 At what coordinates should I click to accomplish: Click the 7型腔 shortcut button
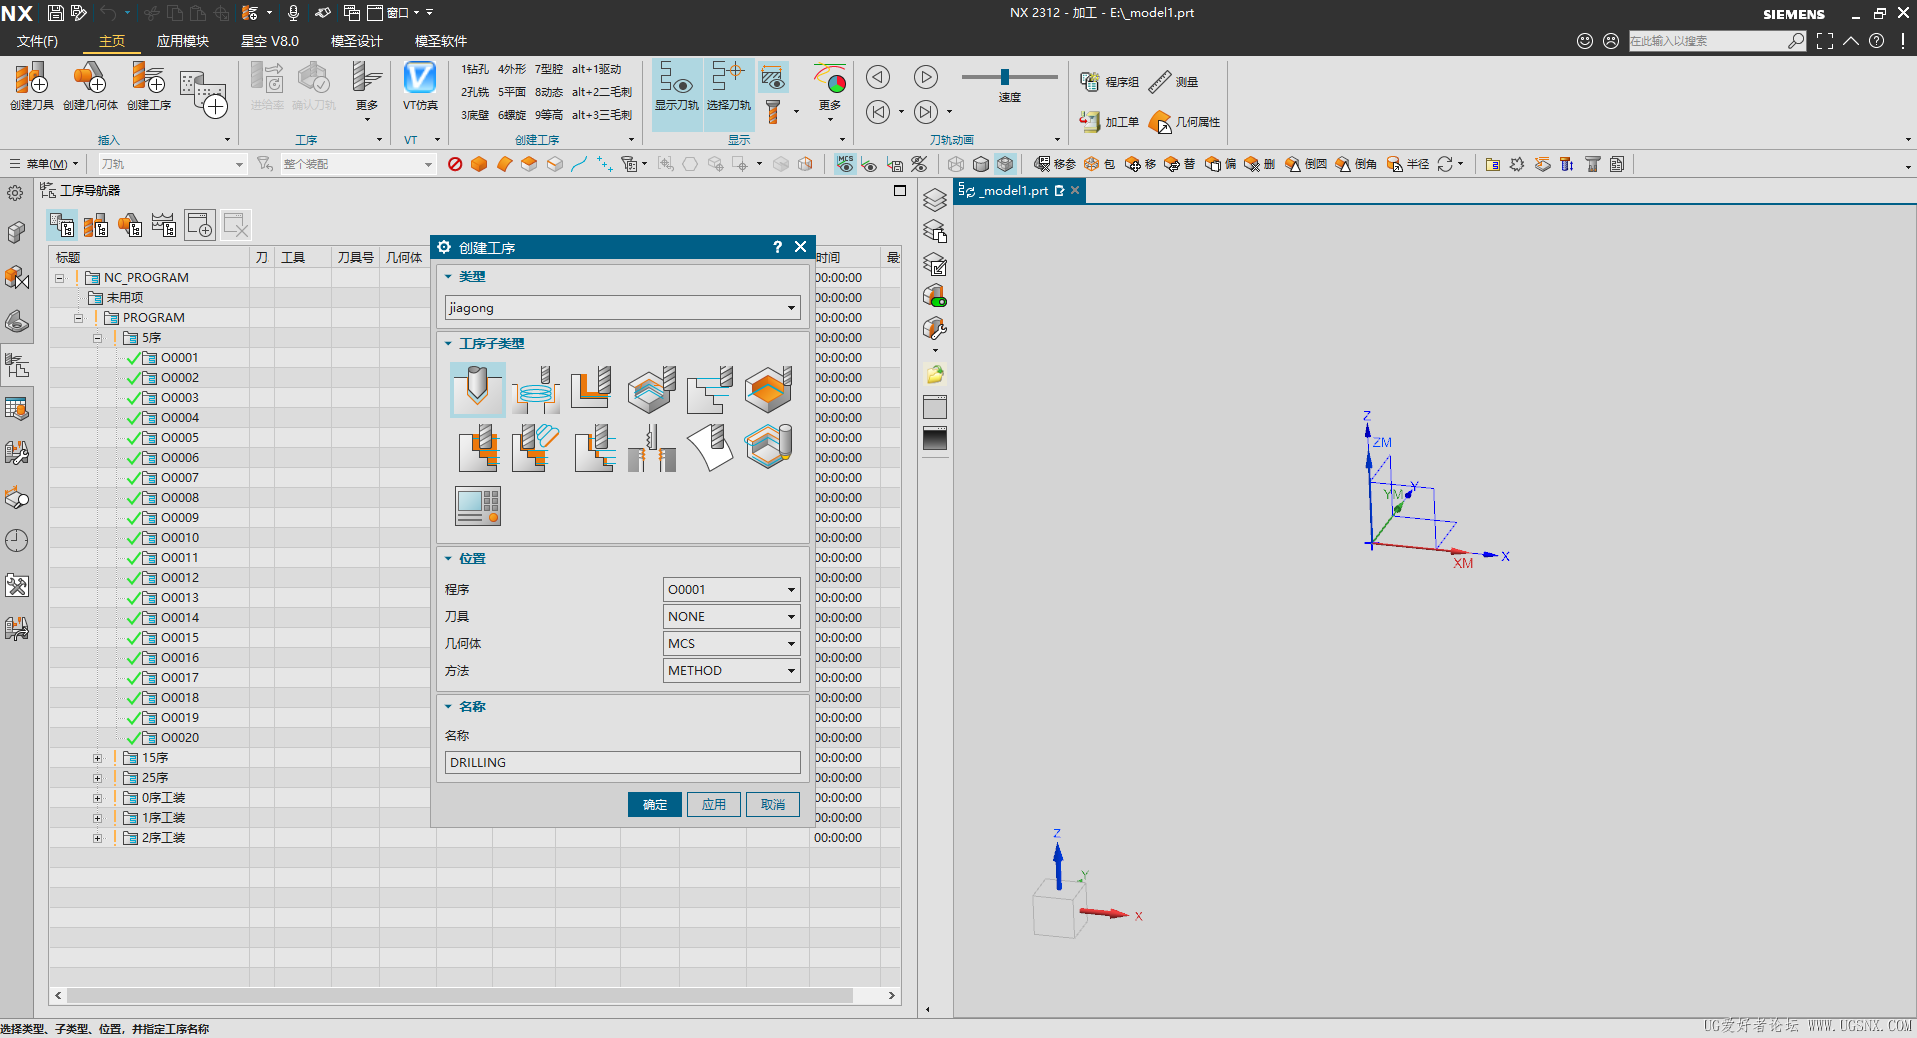[x=549, y=69]
